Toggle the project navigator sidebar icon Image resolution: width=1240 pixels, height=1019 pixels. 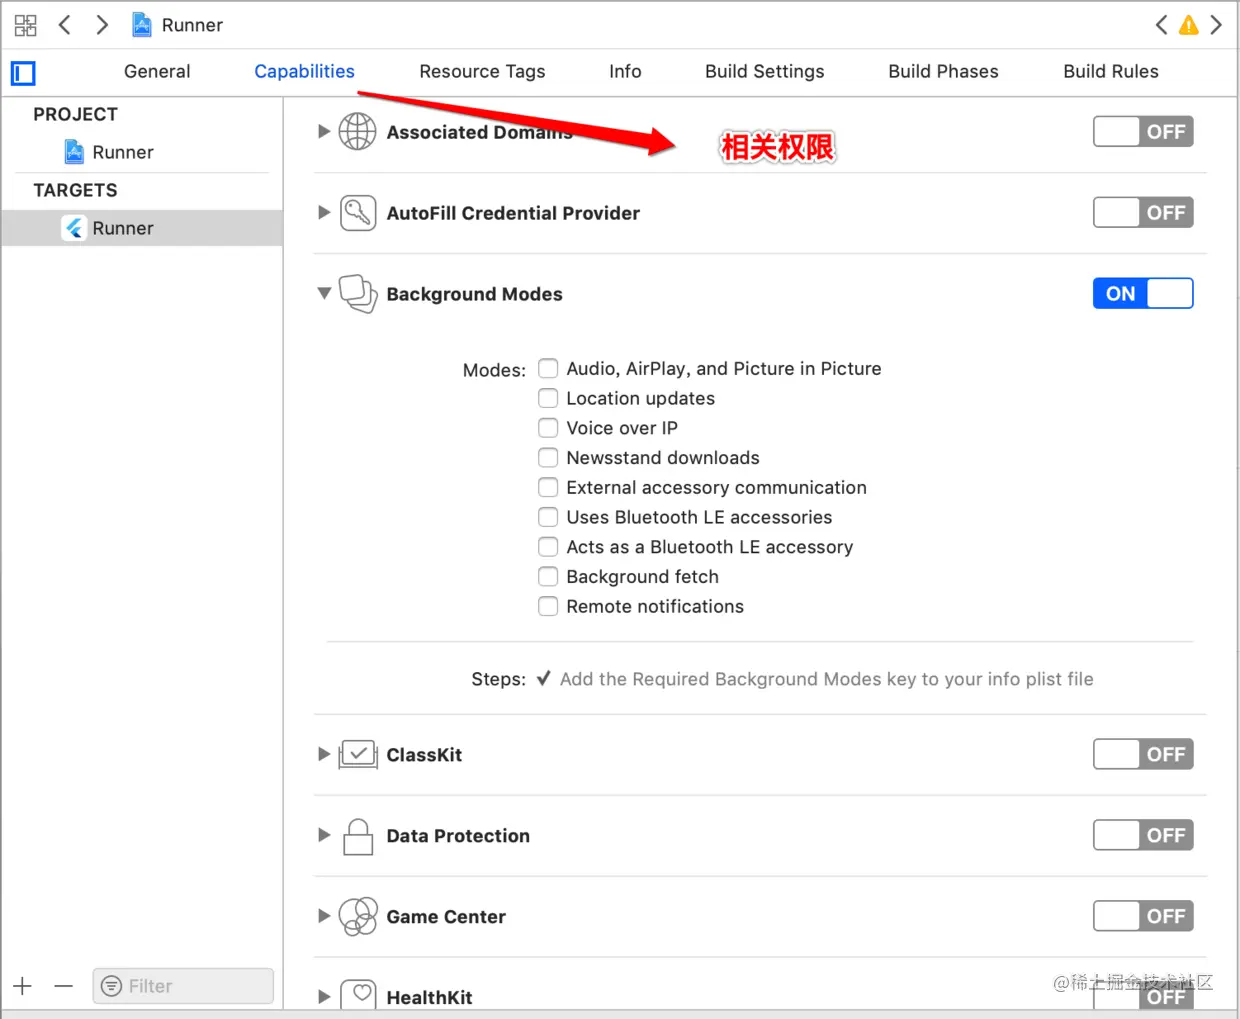[x=23, y=73]
